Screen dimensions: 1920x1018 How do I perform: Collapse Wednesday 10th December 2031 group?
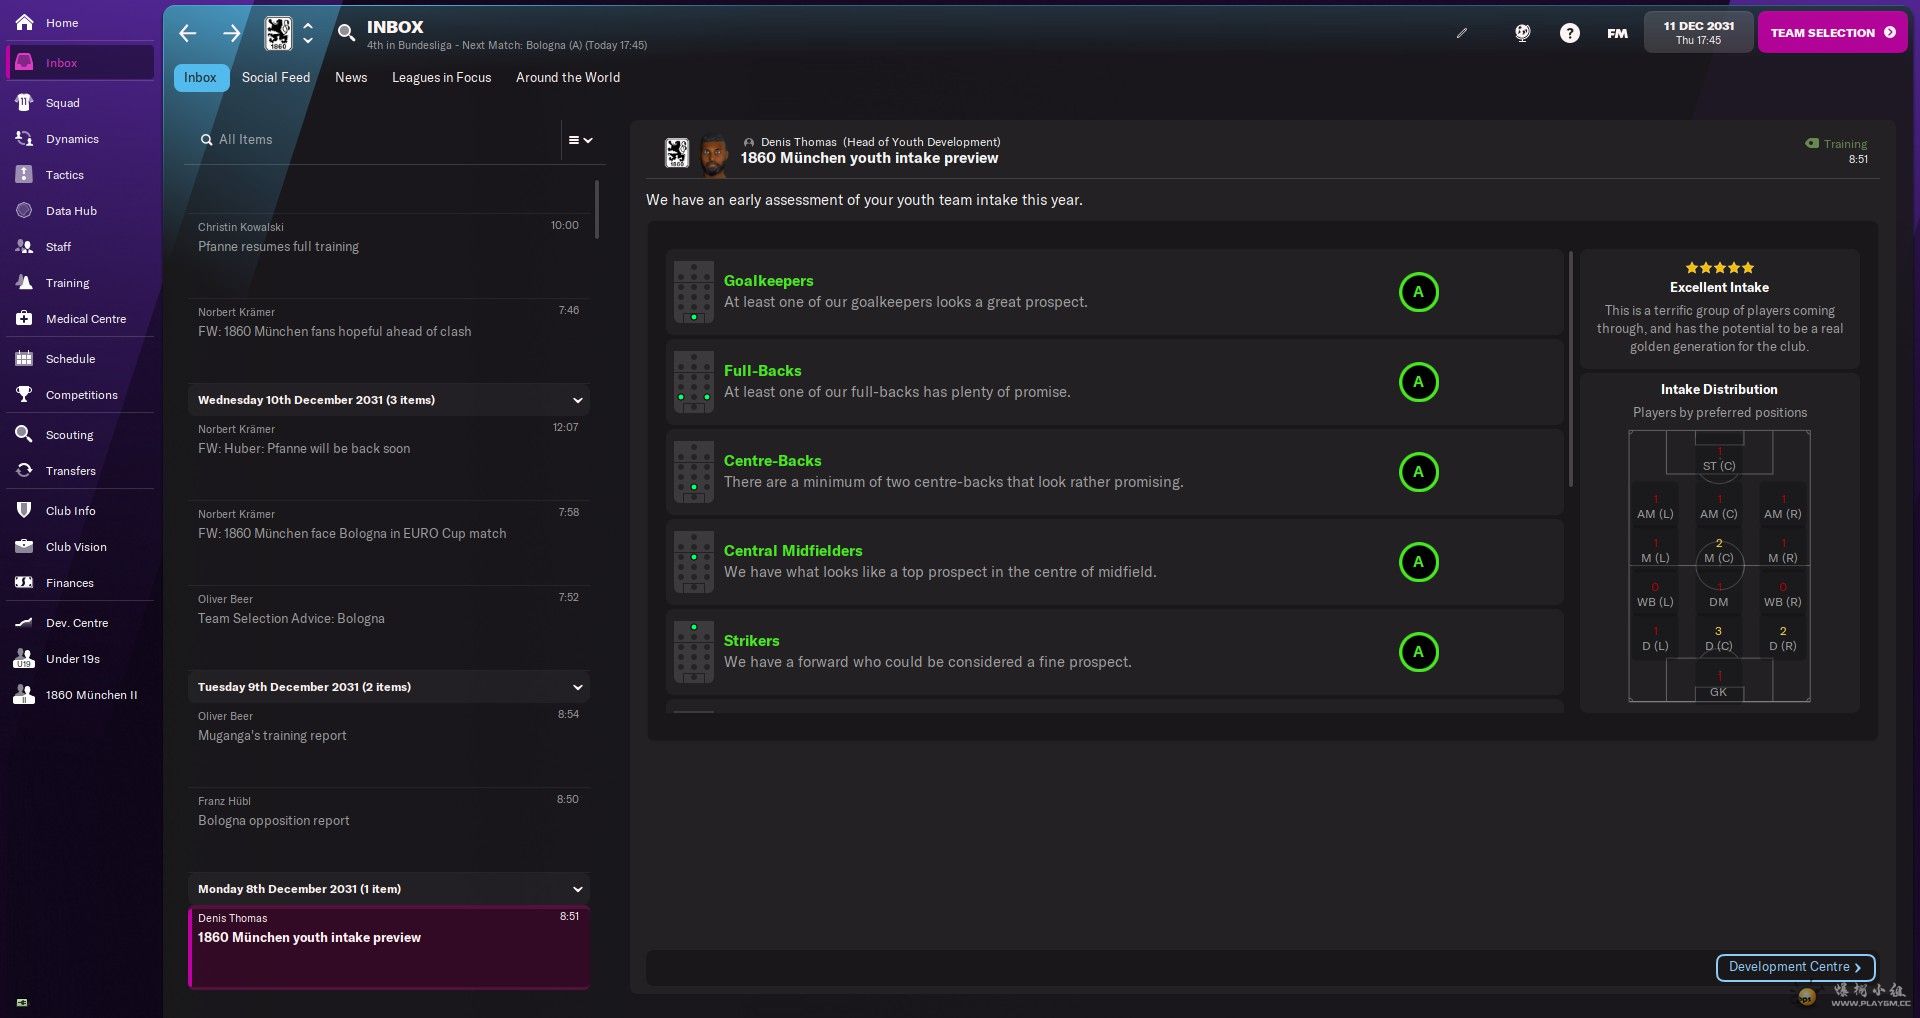577,400
